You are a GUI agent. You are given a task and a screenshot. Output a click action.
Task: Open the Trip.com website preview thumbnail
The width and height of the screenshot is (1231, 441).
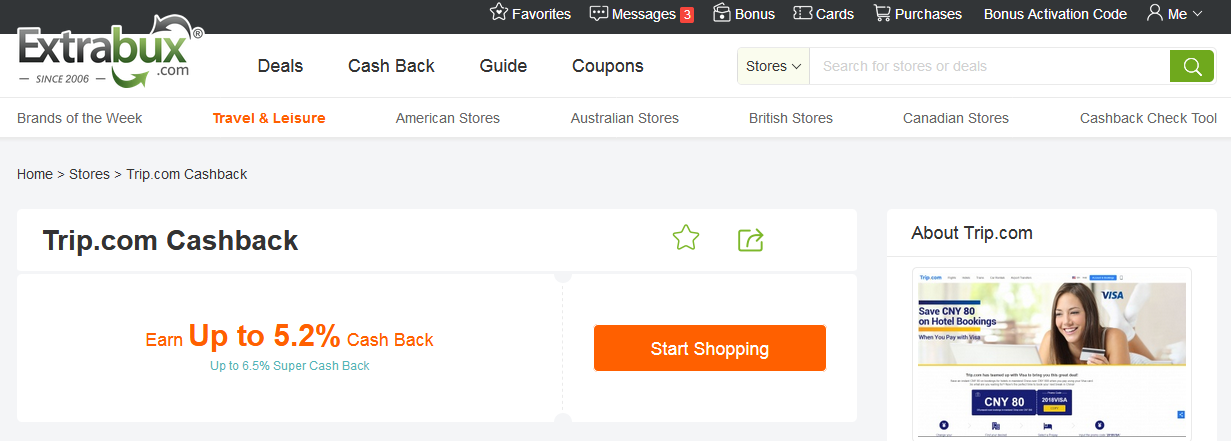(x=1051, y=353)
